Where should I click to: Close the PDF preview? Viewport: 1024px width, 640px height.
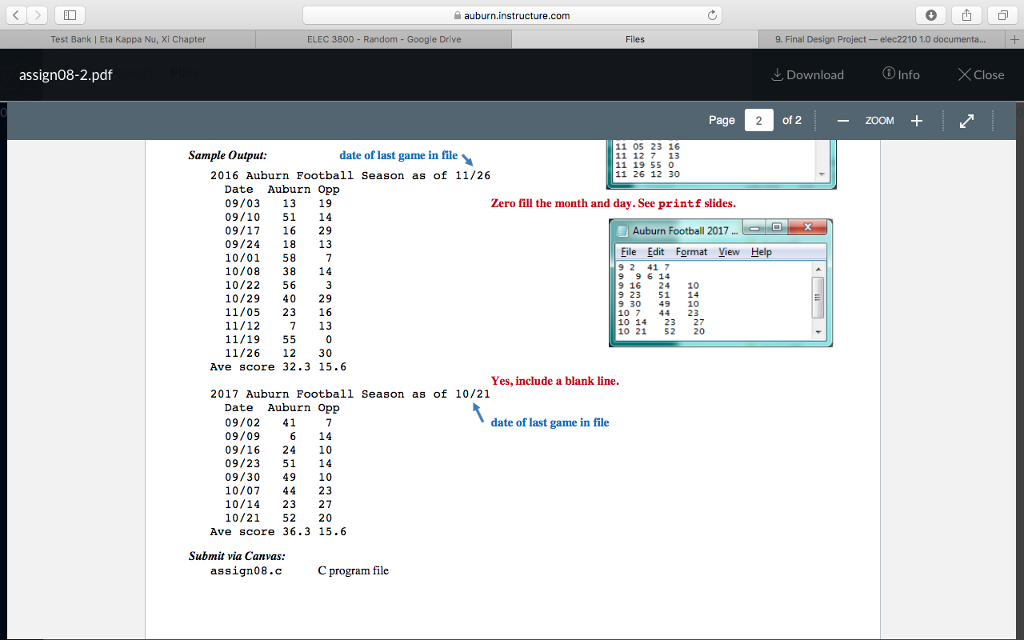[x=980, y=75]
